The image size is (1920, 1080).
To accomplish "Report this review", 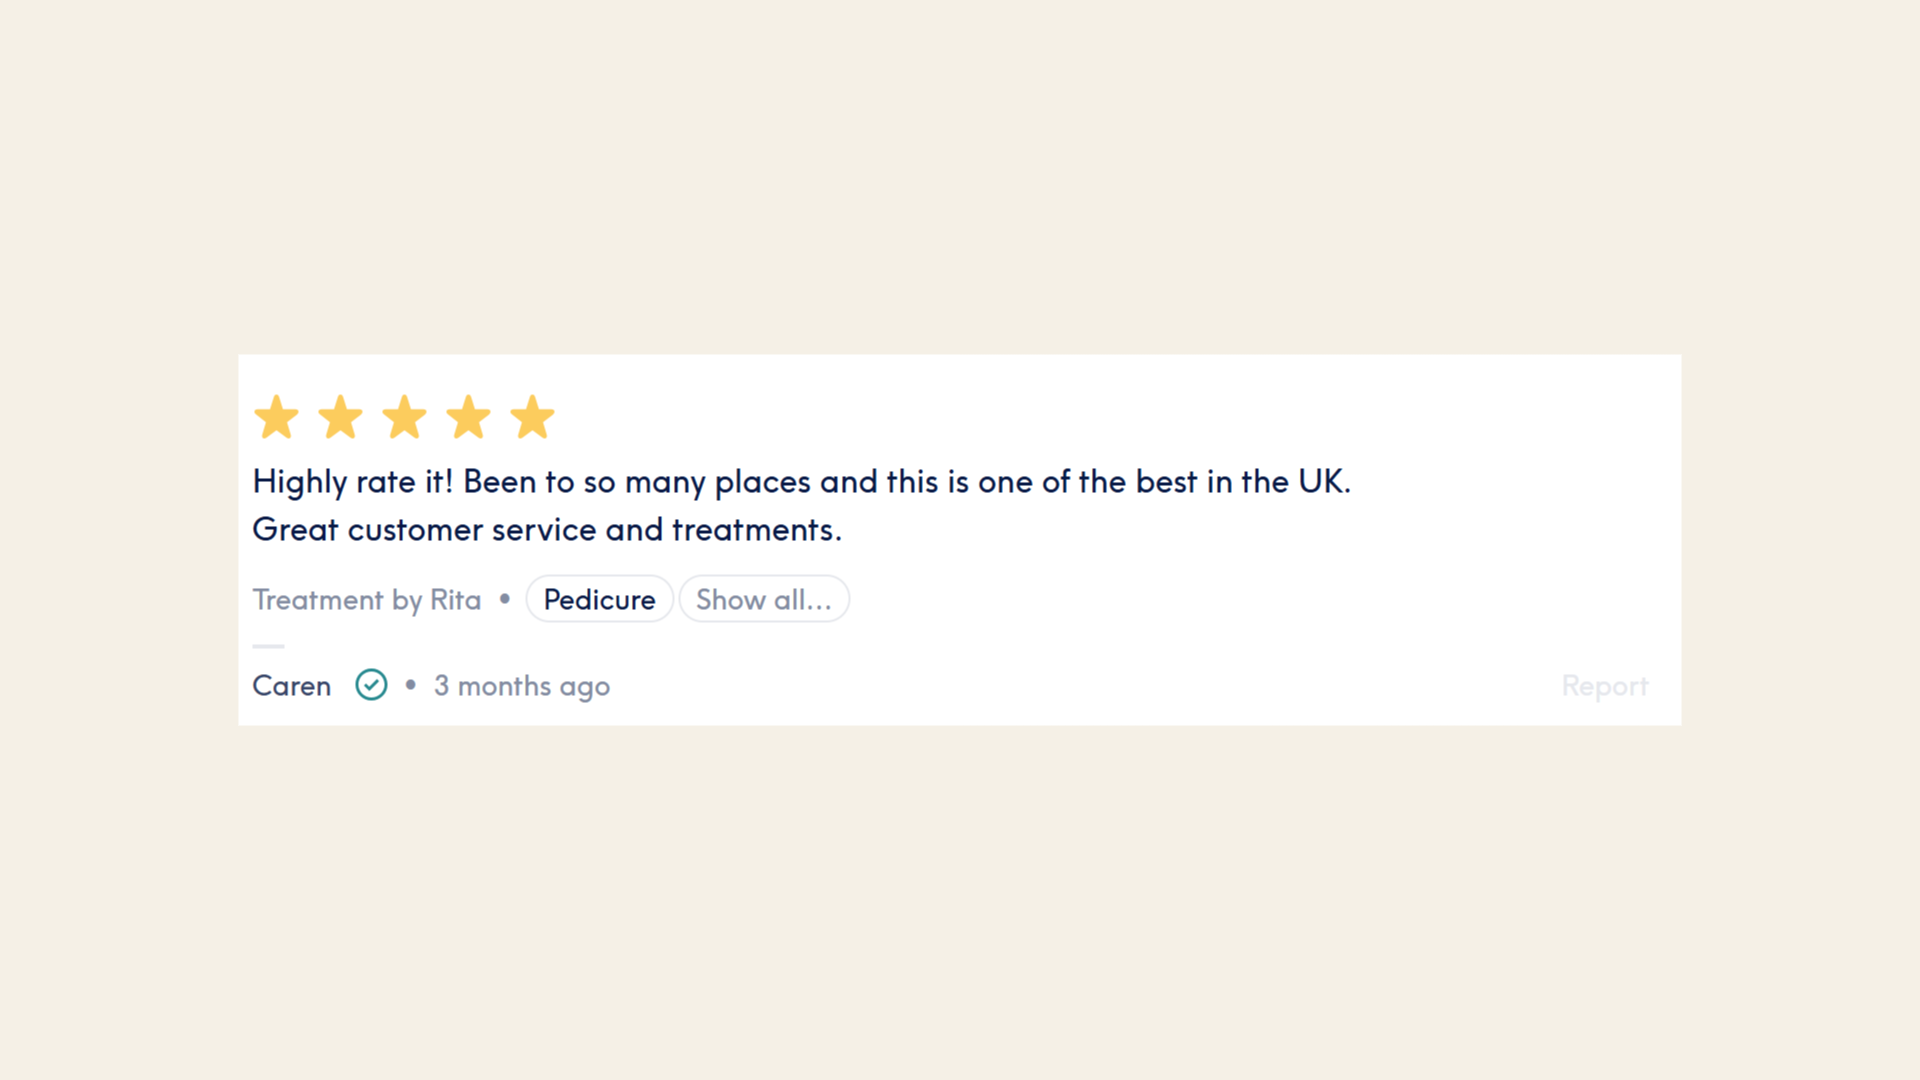I will (x=1605, y=686).
